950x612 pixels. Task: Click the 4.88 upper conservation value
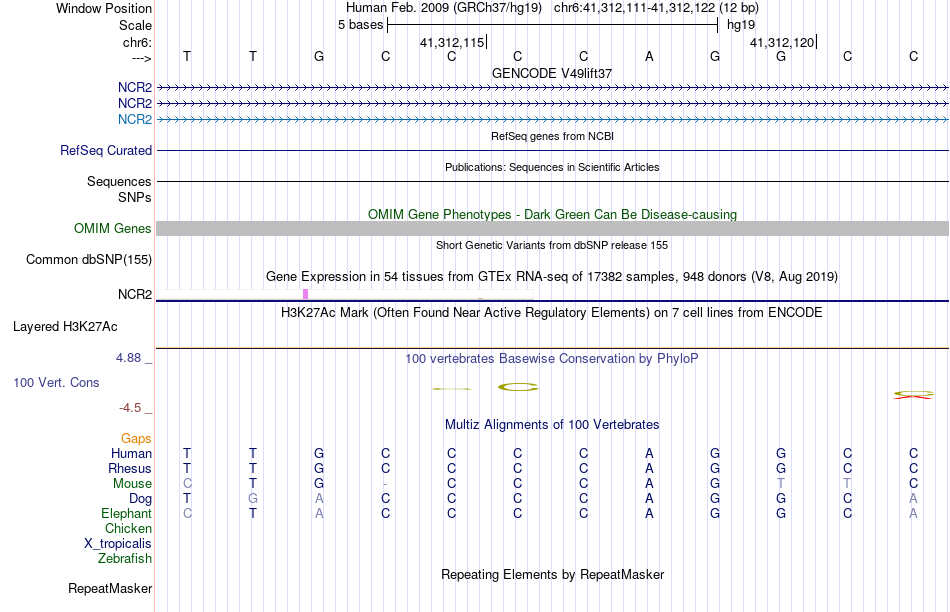pyautogui.click(x=128, y=358)
